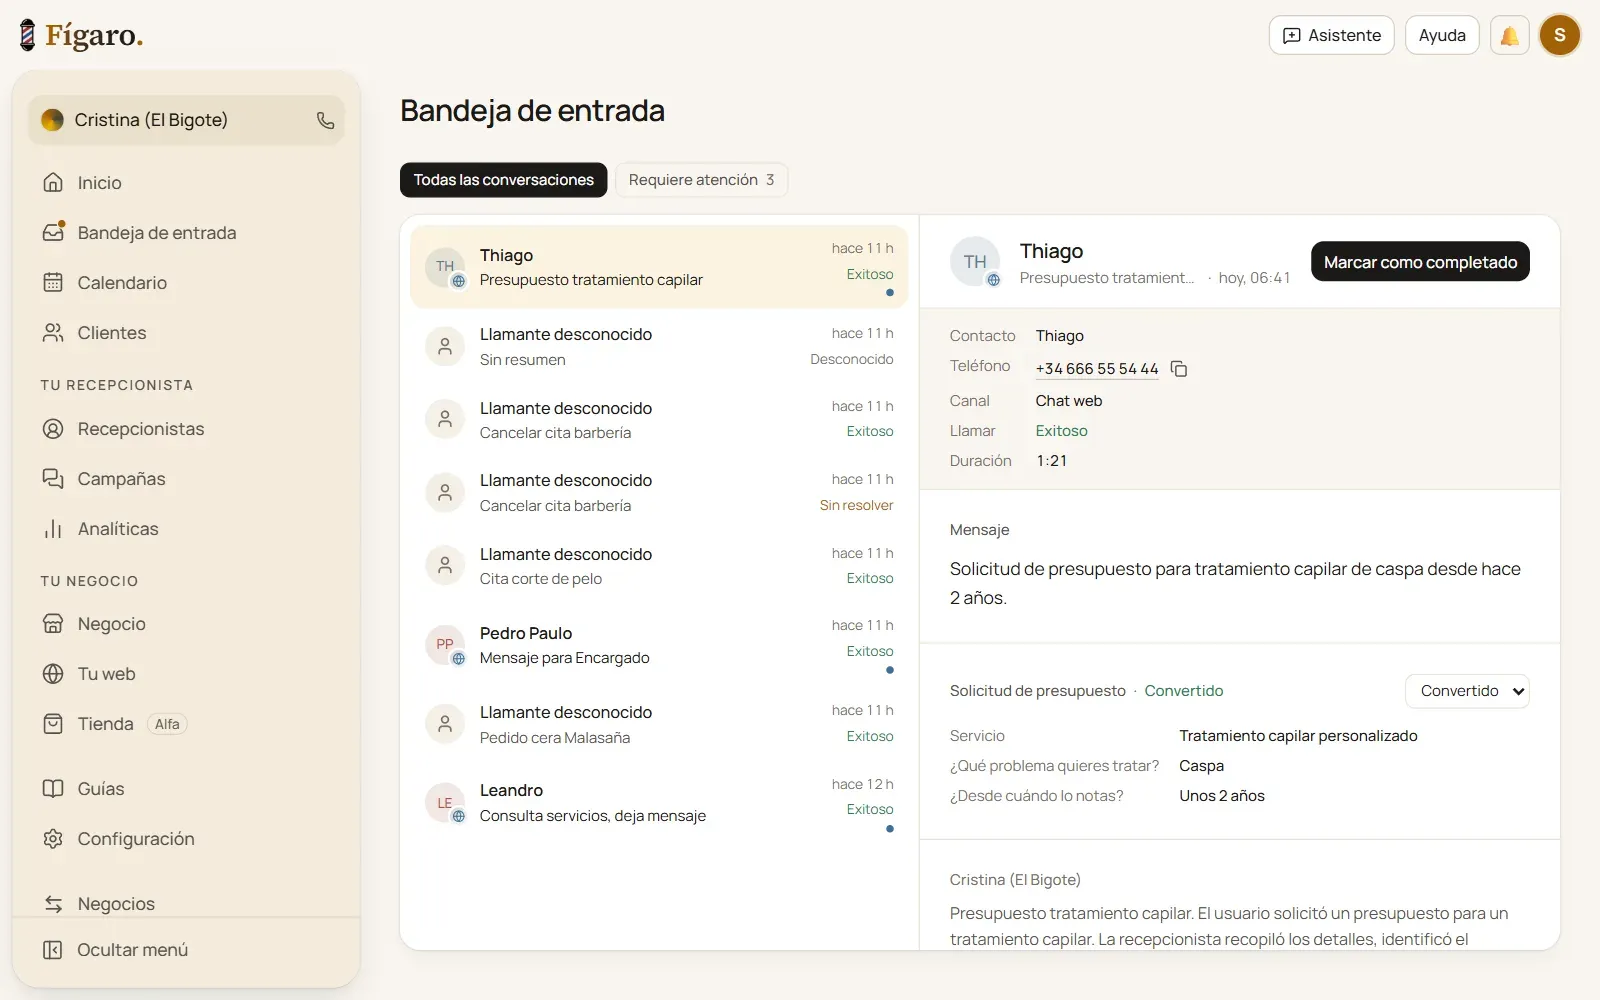Open notifications bell icon
1600x1000 pixels.
(1509, 35)
